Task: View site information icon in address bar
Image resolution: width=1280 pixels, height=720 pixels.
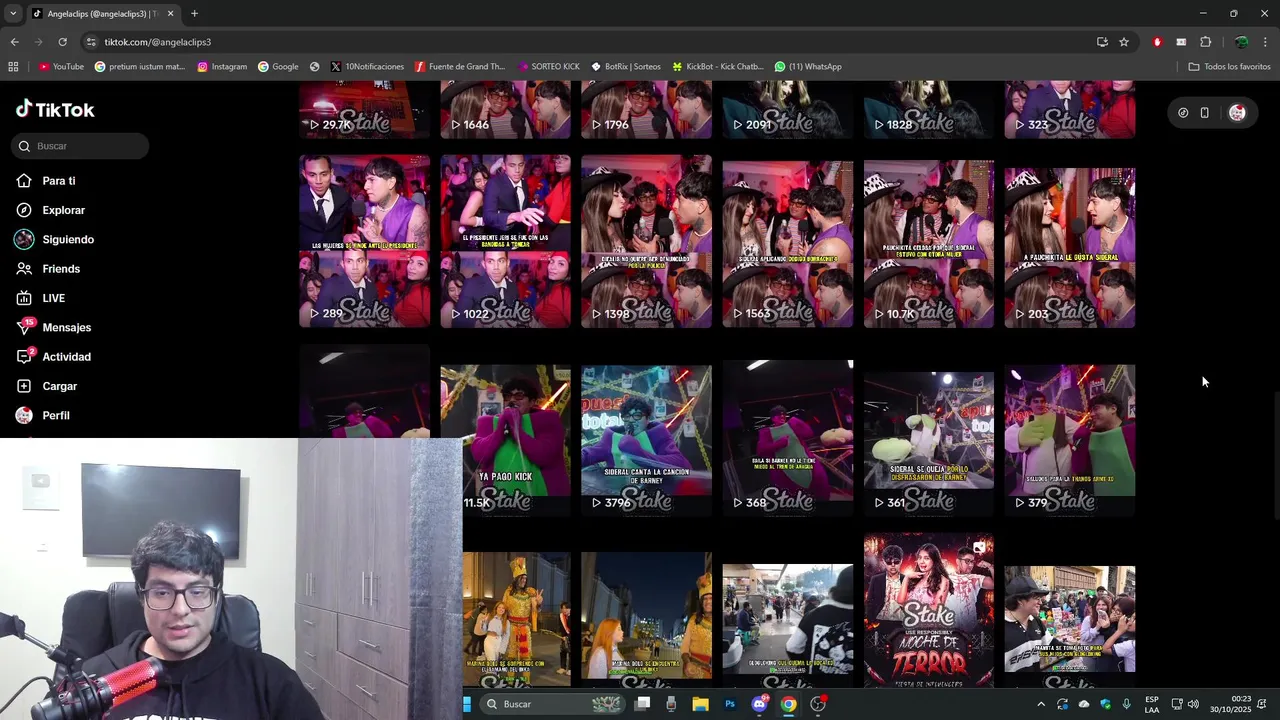Action: pos(91,42)
